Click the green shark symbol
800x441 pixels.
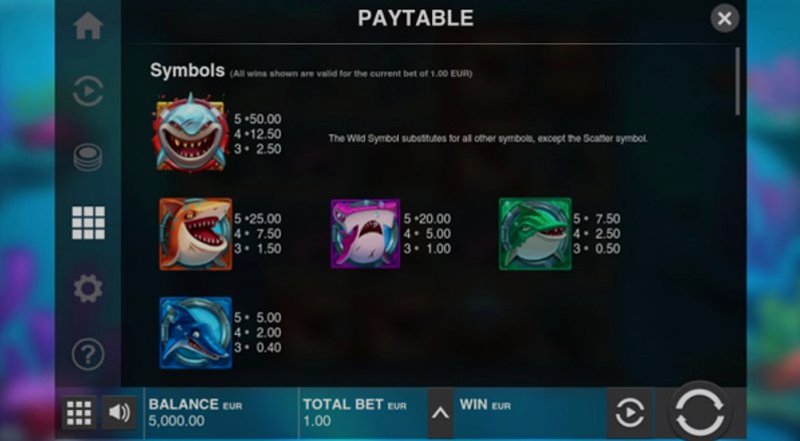[x=535, y=234]
